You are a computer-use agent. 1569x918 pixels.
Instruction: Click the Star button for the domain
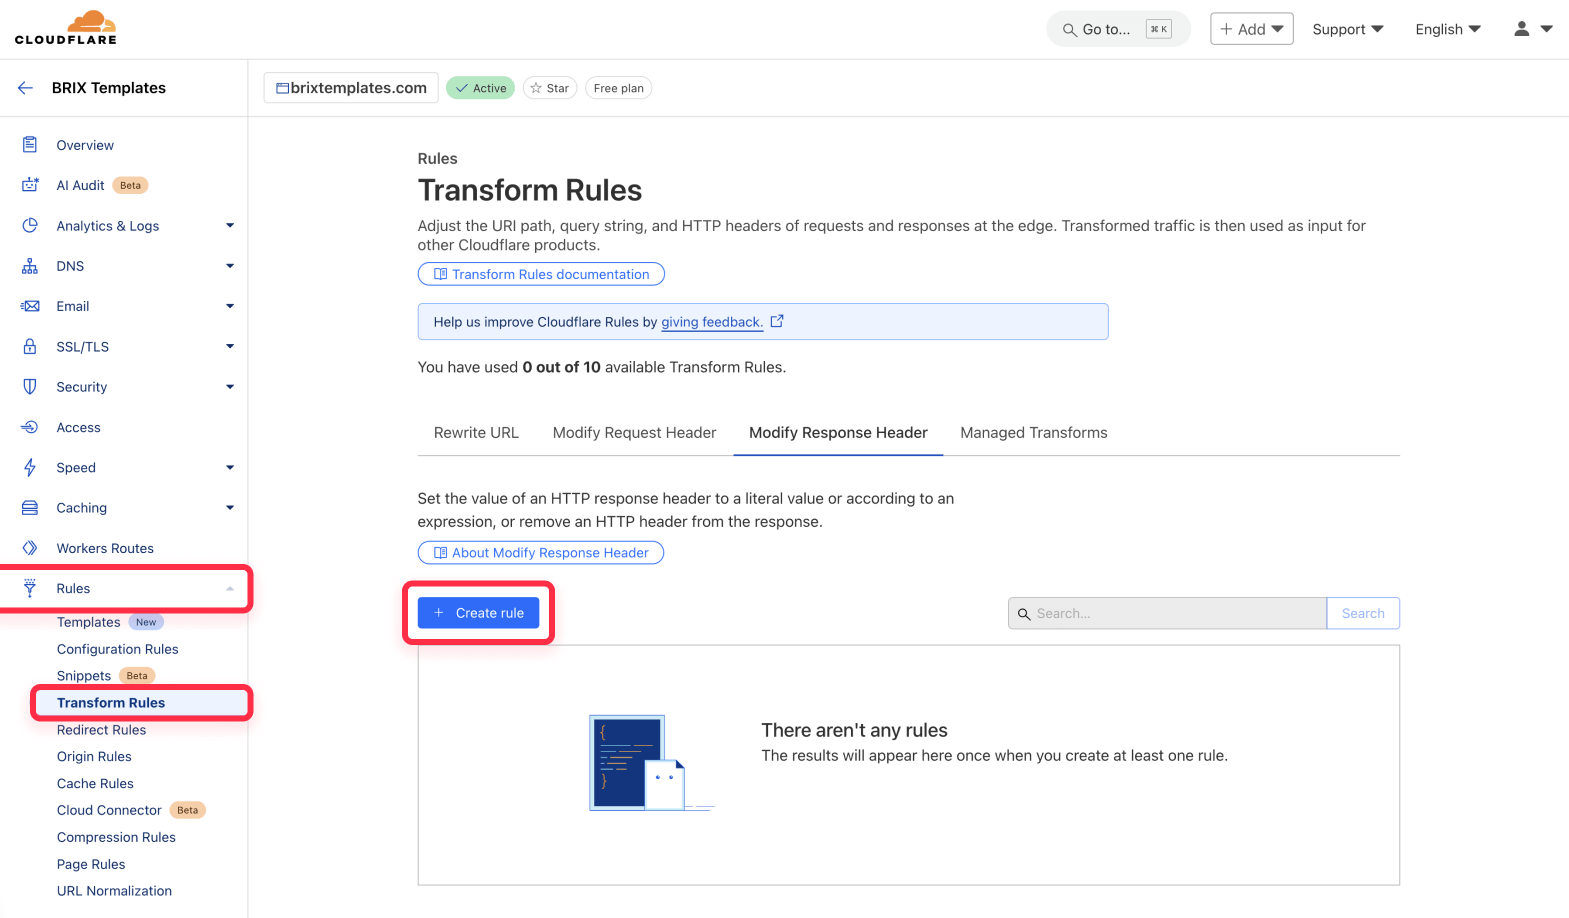click(x=550, y=88)
